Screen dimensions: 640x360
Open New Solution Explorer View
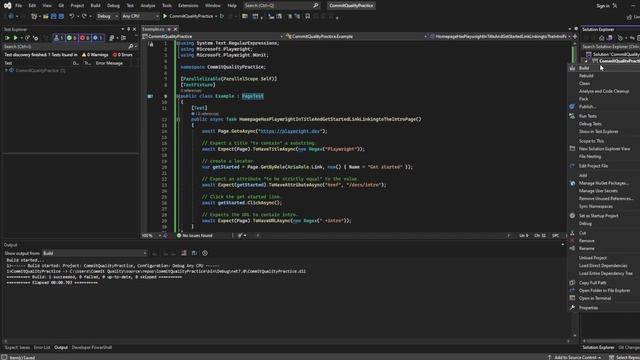tap(604, 149)
